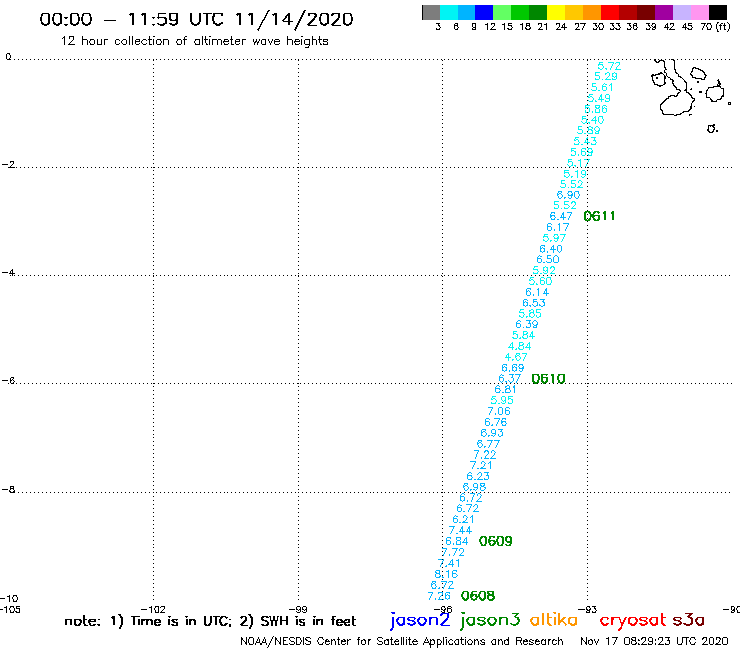Click the -8 latitude axis label
The width and height of the screenshot is (740, 650).
pos(8,490)
